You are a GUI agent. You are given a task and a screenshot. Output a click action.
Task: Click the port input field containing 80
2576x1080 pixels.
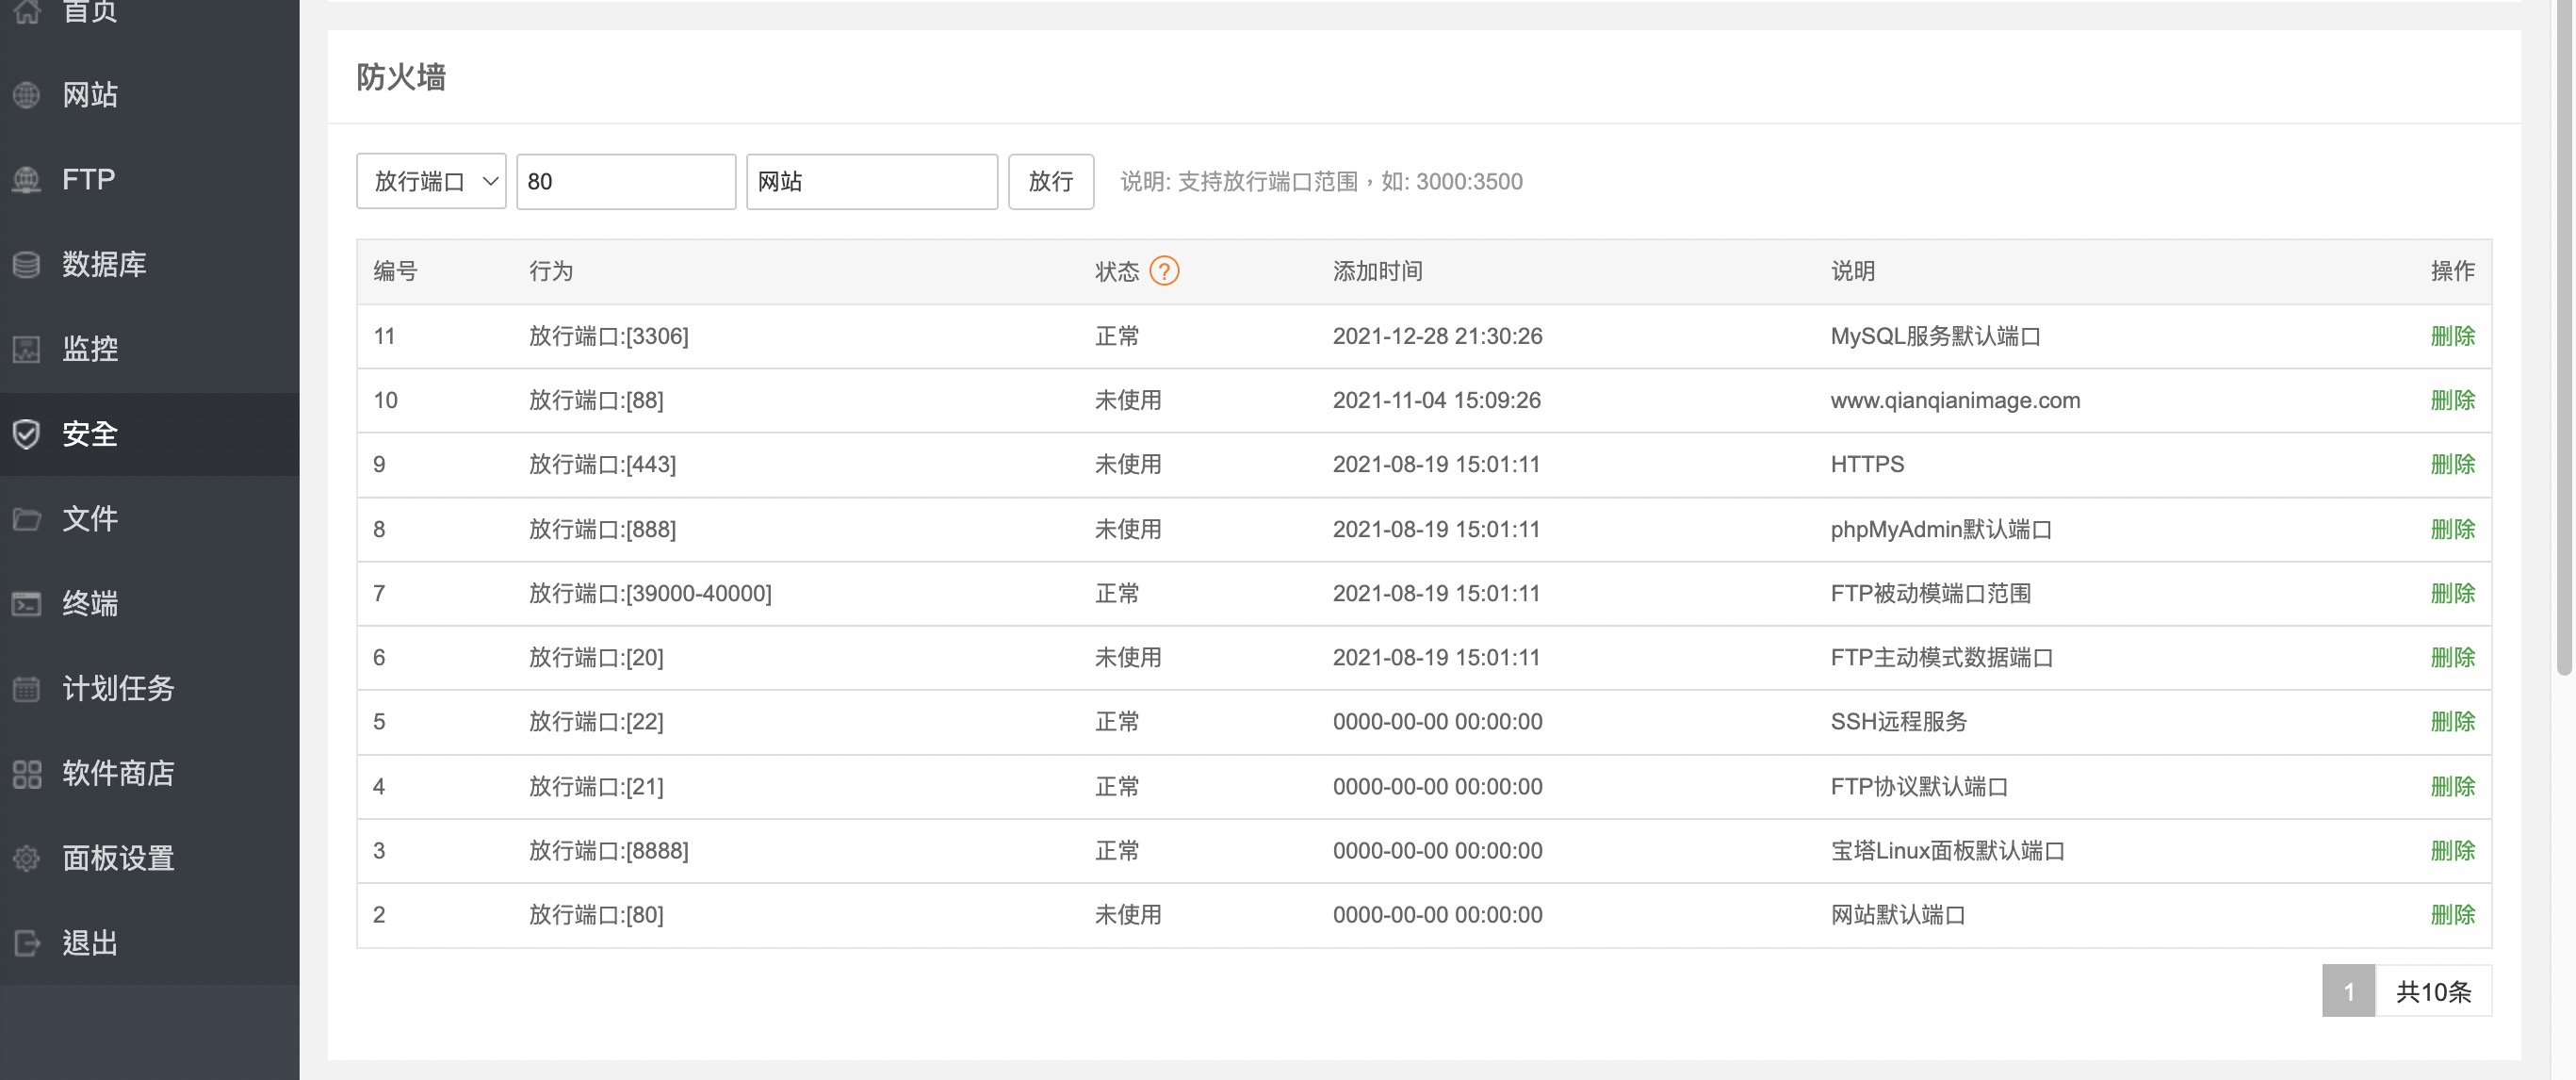[x=626, y=182]
